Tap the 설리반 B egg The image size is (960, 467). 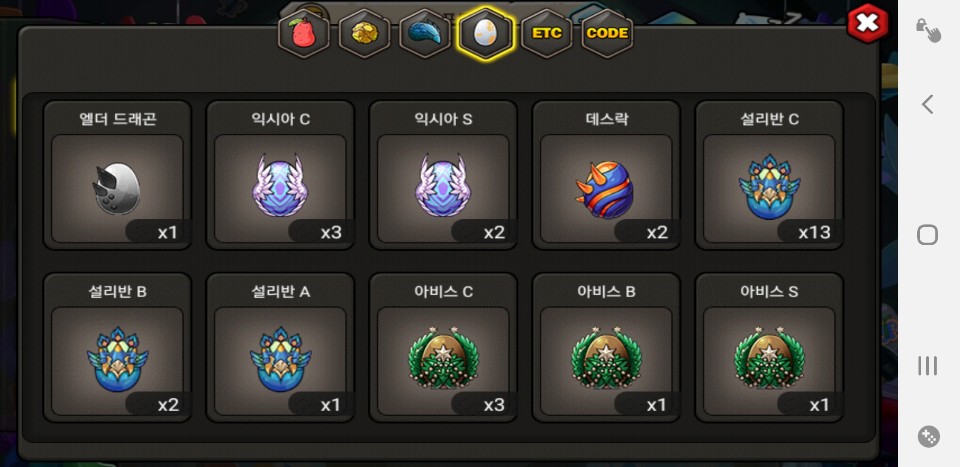tap(118, 348)
